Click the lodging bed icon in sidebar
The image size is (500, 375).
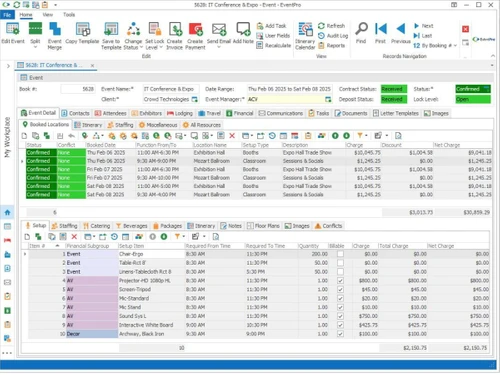(x=7, y=240)
